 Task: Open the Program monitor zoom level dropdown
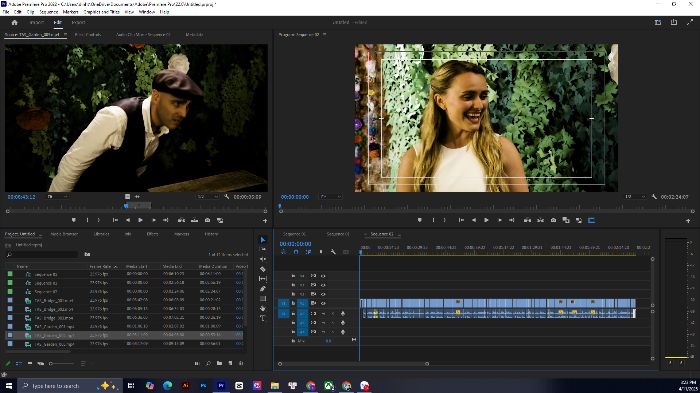click(330, 196)
